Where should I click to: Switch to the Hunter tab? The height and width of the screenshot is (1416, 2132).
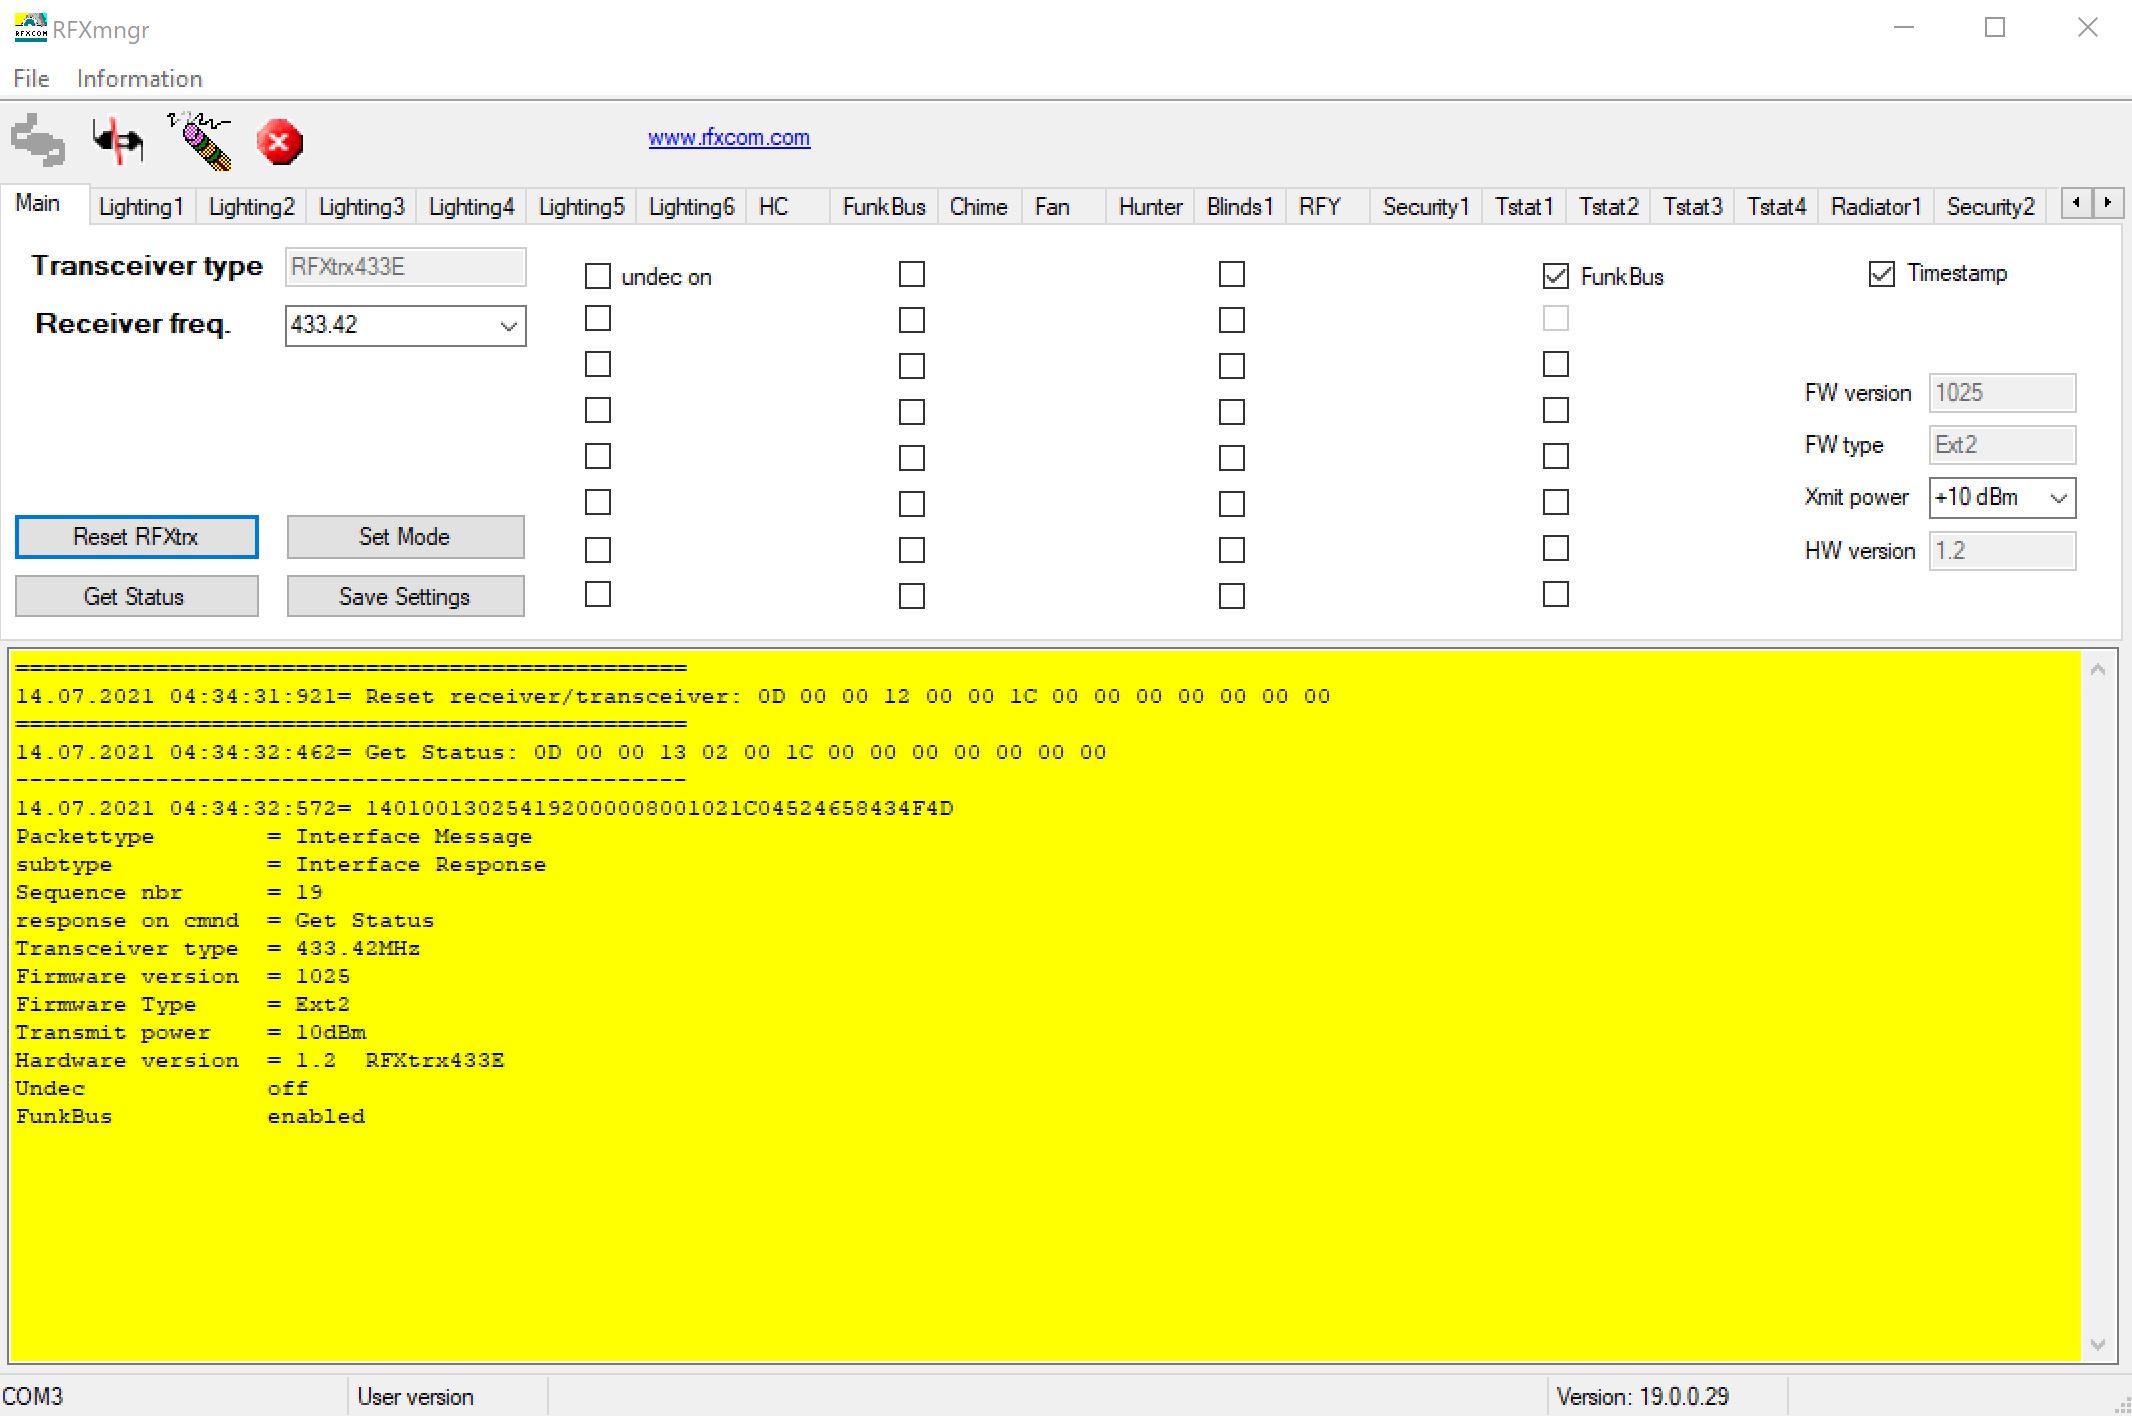coord(1150,207)
